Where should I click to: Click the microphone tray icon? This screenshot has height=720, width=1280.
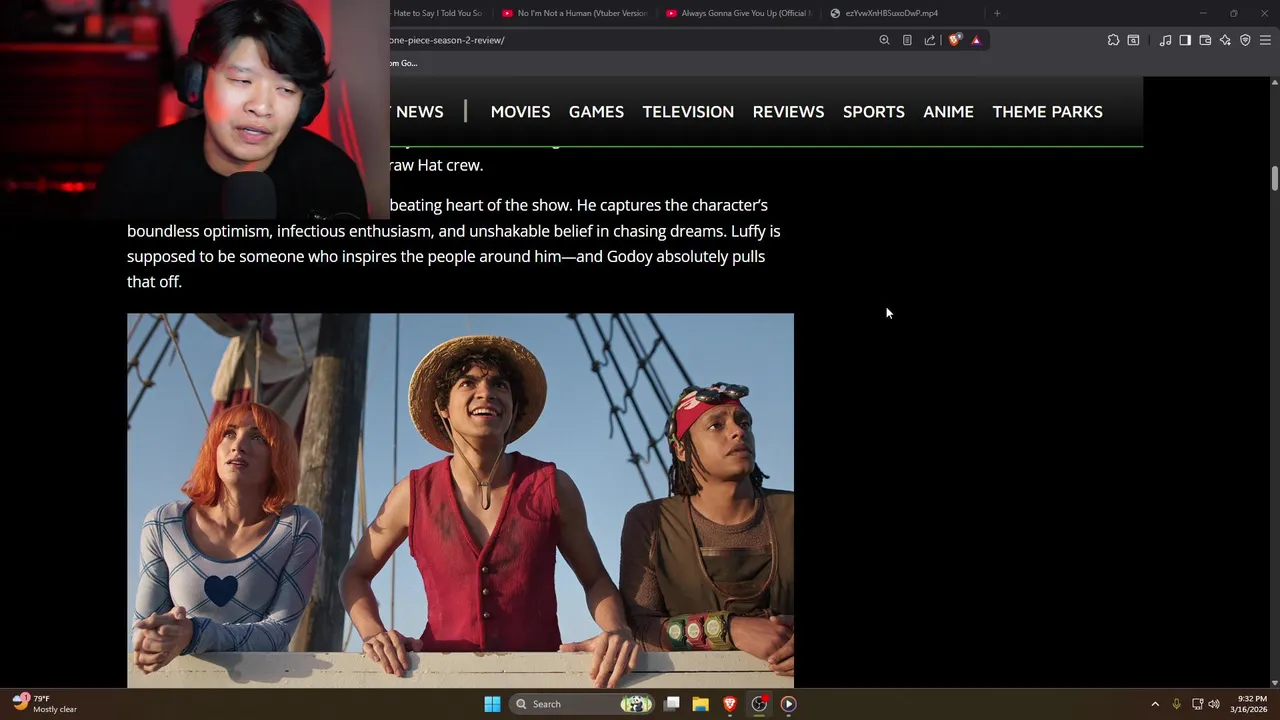pyautogui.click(x=1176, y=704)
